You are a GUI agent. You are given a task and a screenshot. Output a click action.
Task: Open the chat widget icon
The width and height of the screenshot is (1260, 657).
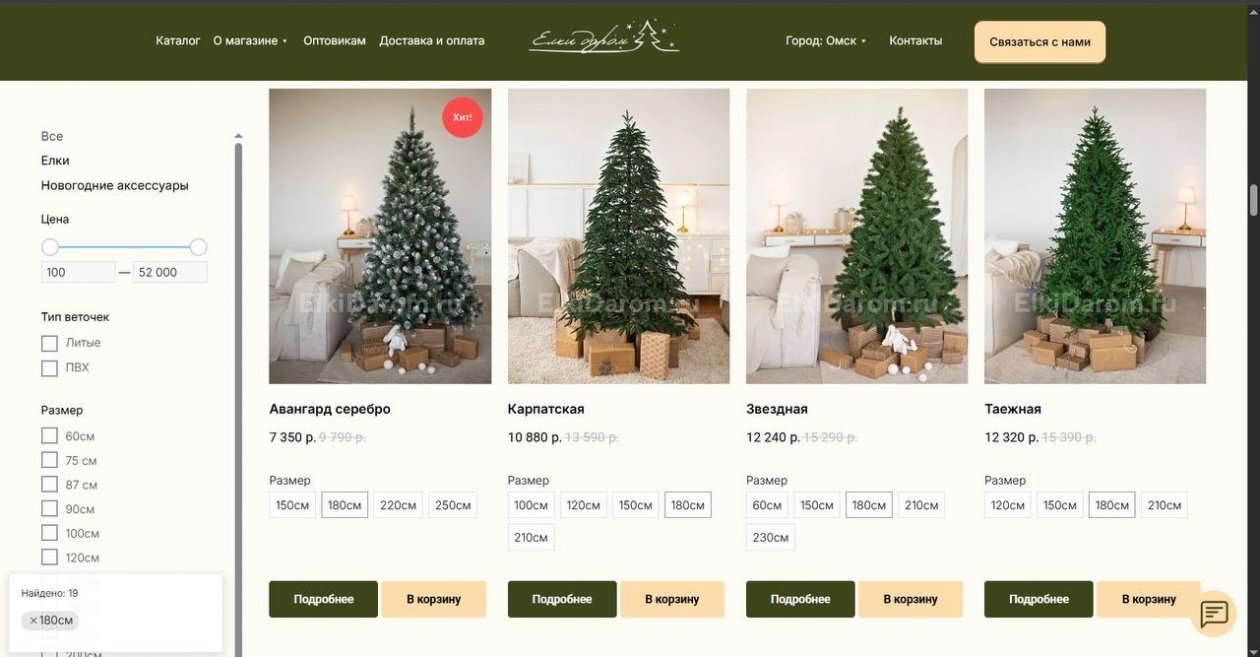pos(1214,613)
